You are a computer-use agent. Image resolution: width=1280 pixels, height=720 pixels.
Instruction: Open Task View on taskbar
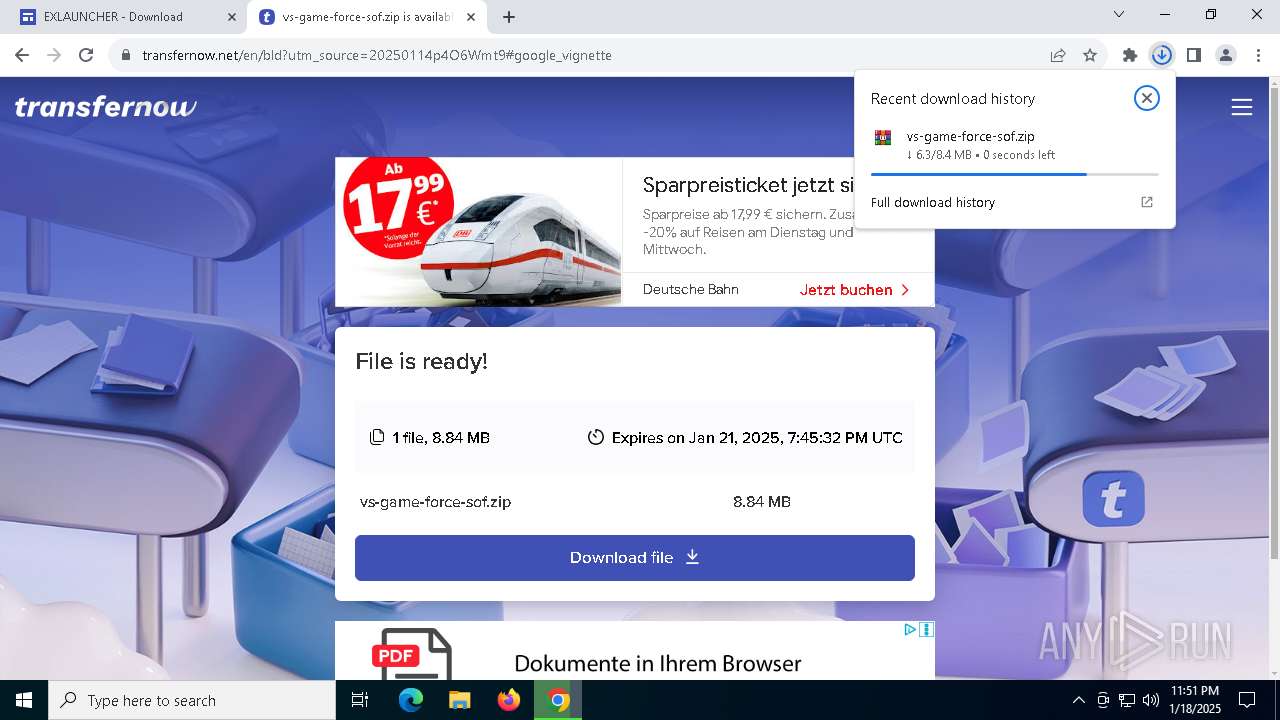[360, 700]
